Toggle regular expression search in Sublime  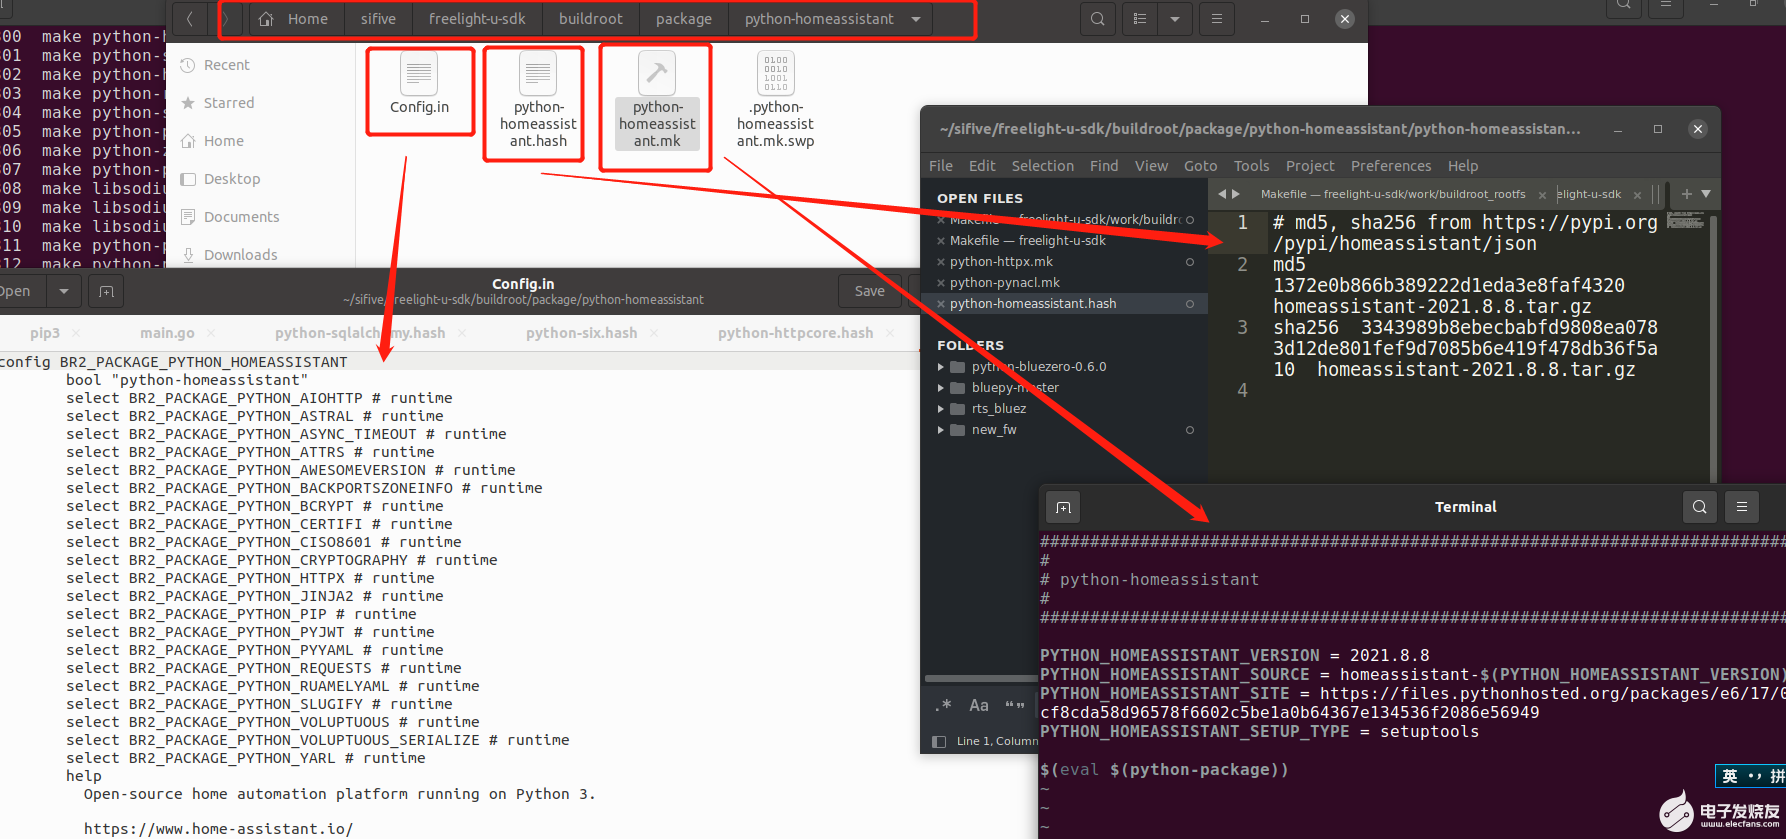point(943,705)
